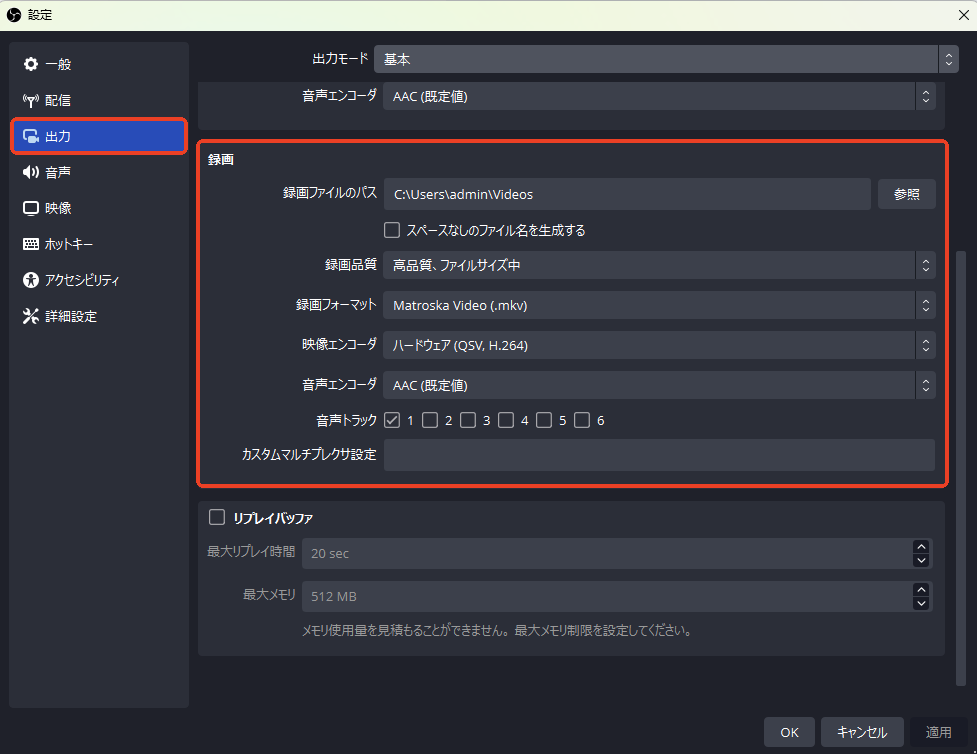Click inside the カスタムマルチプレクサ設定 input field
The image size is (977, 754).
[x=660, y=455]
